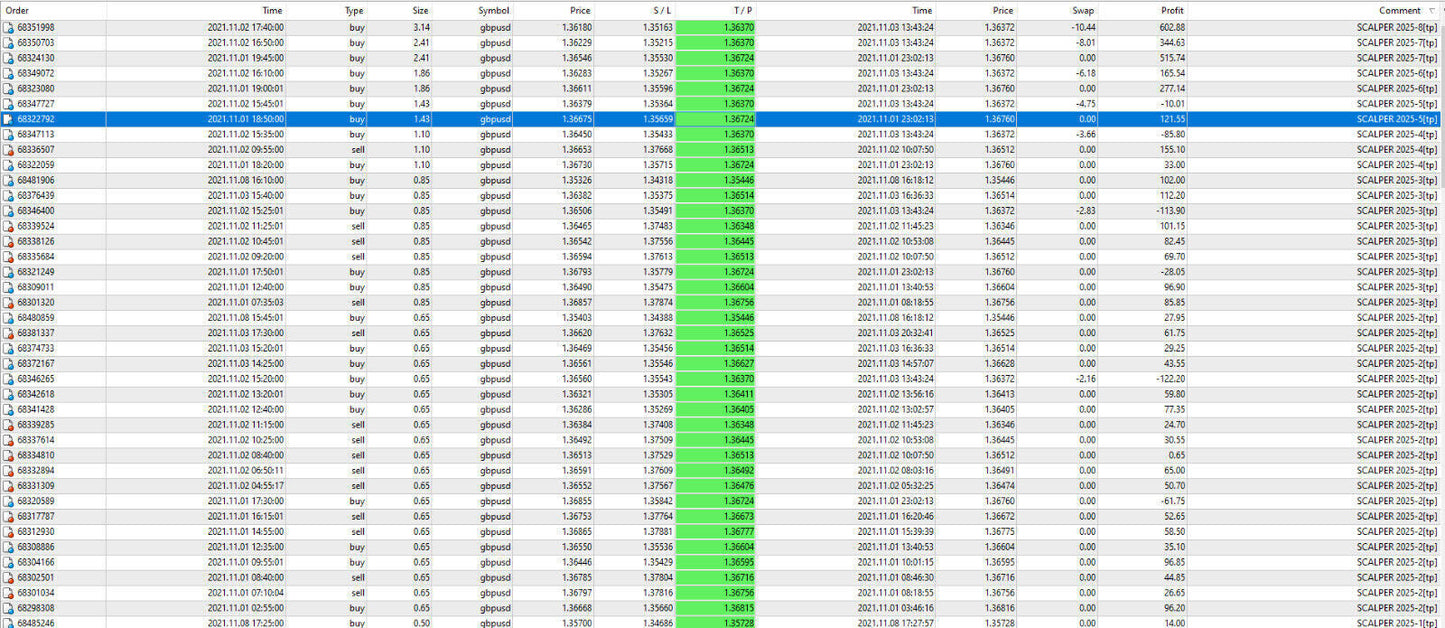Screen dimensions: 1445x628
Task: Click the document icon beside bottom order 68485246
Action: click(8, 622)
